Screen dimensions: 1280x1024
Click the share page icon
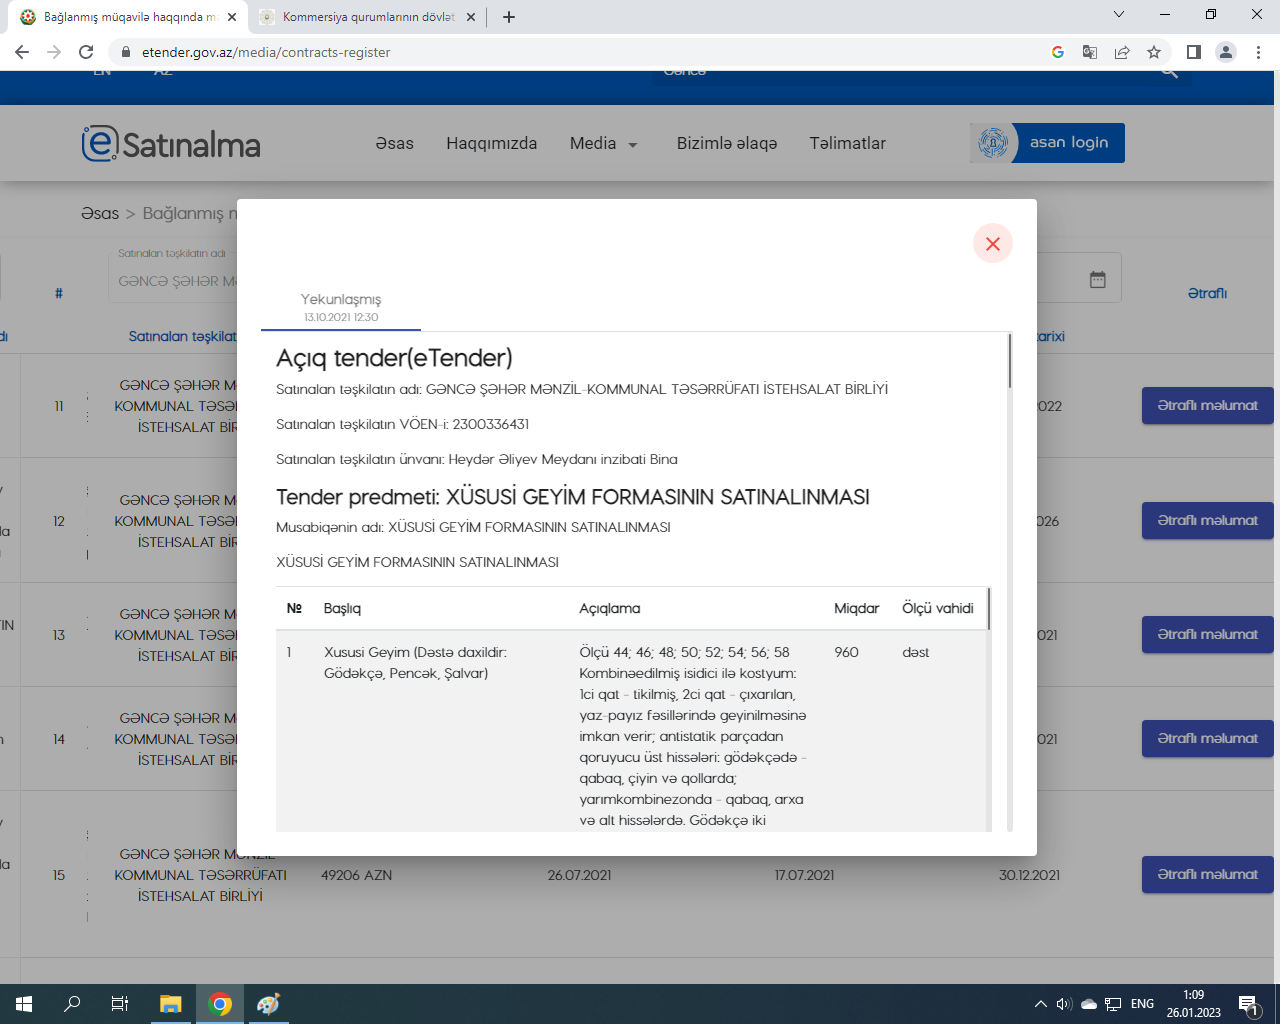click(x=1122, y=52)
